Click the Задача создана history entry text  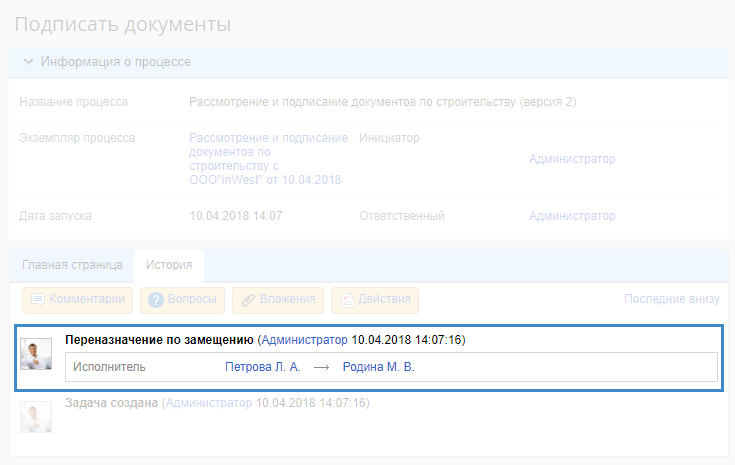coord(111,403)
